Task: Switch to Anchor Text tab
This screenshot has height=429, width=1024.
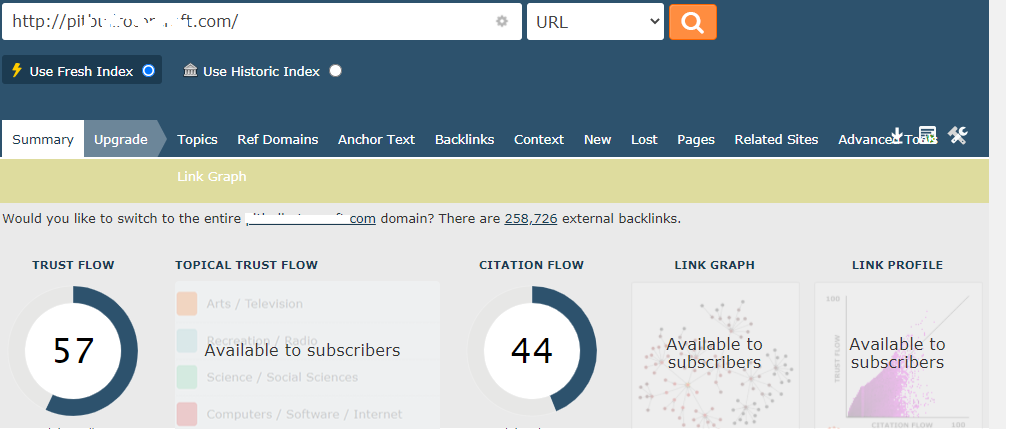Action: pos(376,140)
